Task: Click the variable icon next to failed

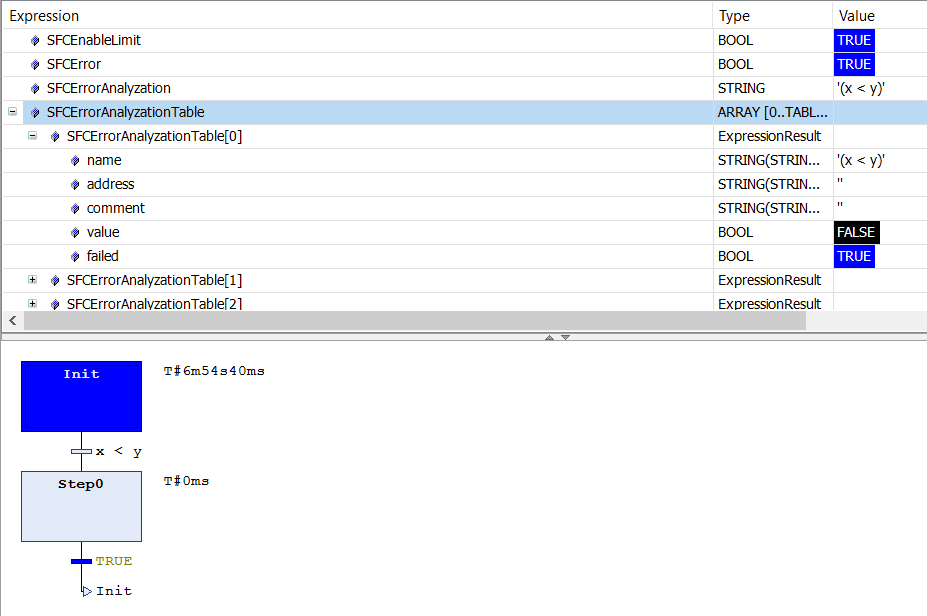Action: [74, 256]
